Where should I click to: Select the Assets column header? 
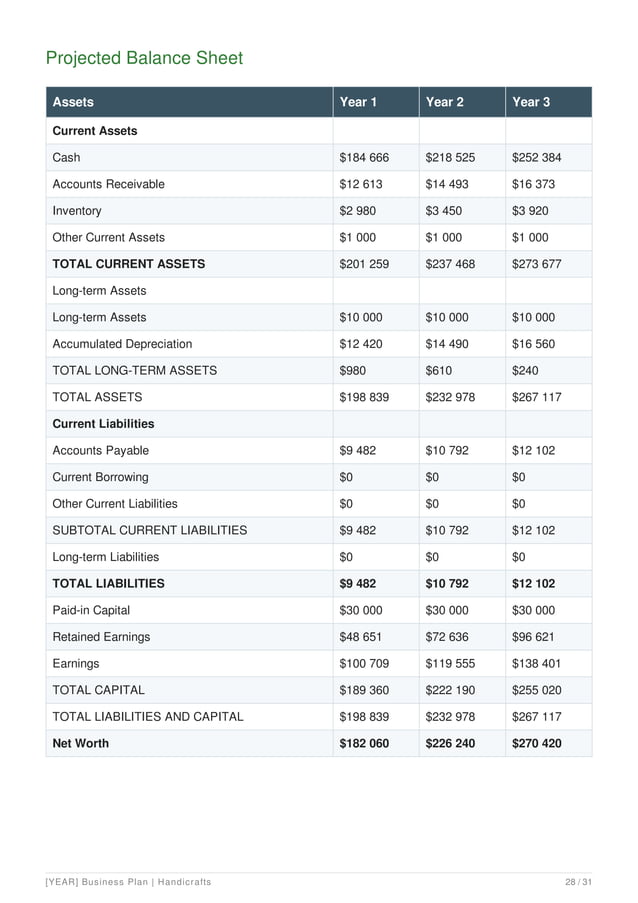click(x=73, y=102)
